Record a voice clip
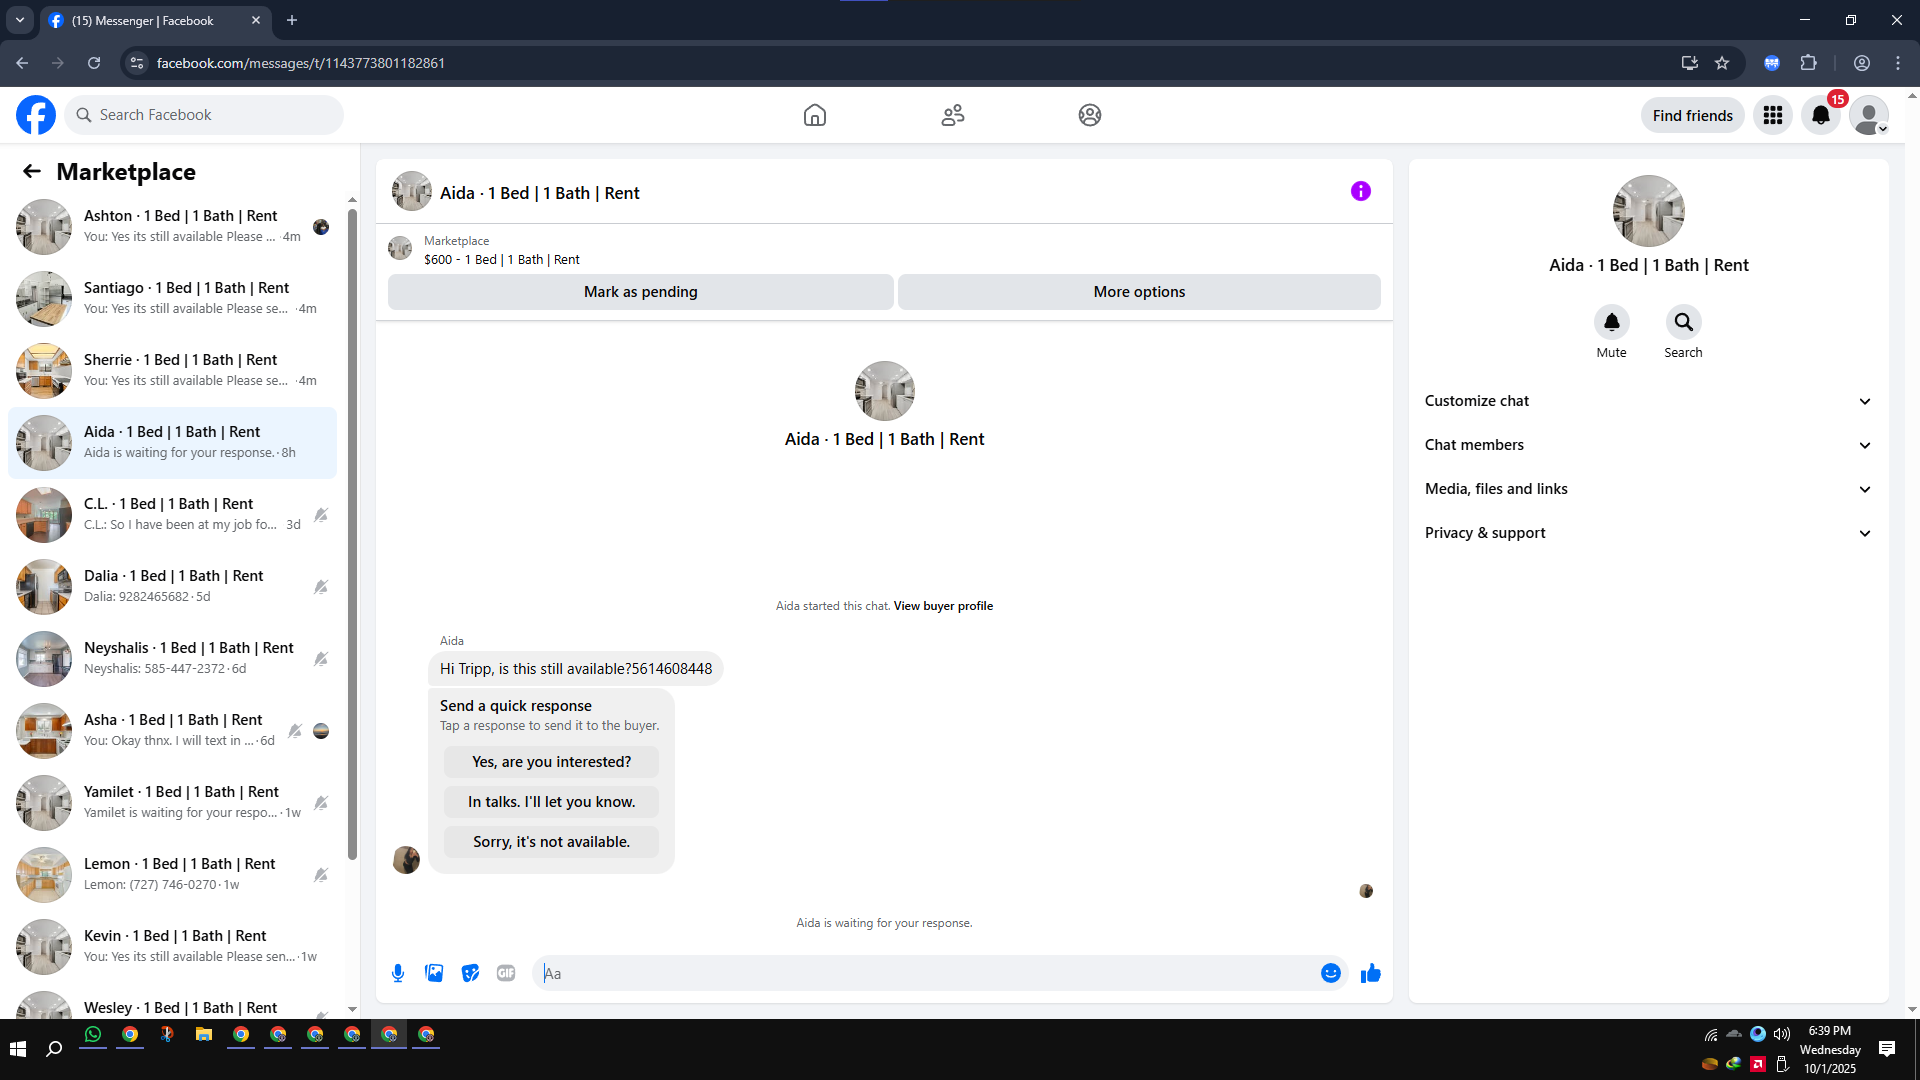Viewport: 1920px width, 1080px height. coord(398,973)
